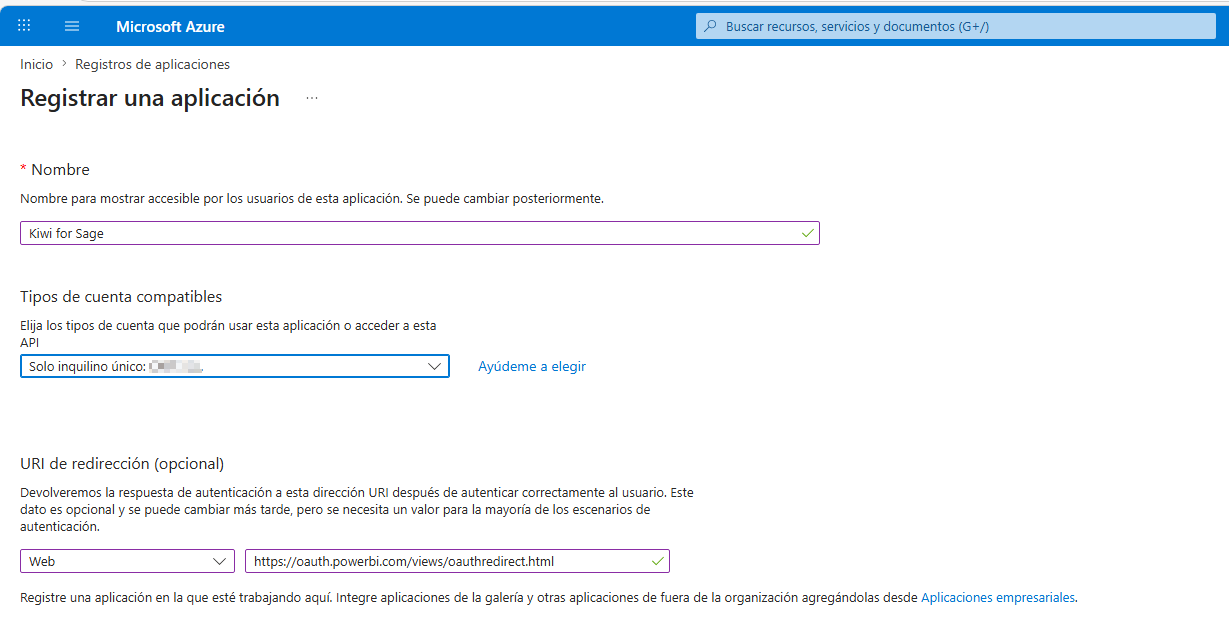Go to Inicio breadcrumb
The image size is (1229, 640).
coord(37,64)
